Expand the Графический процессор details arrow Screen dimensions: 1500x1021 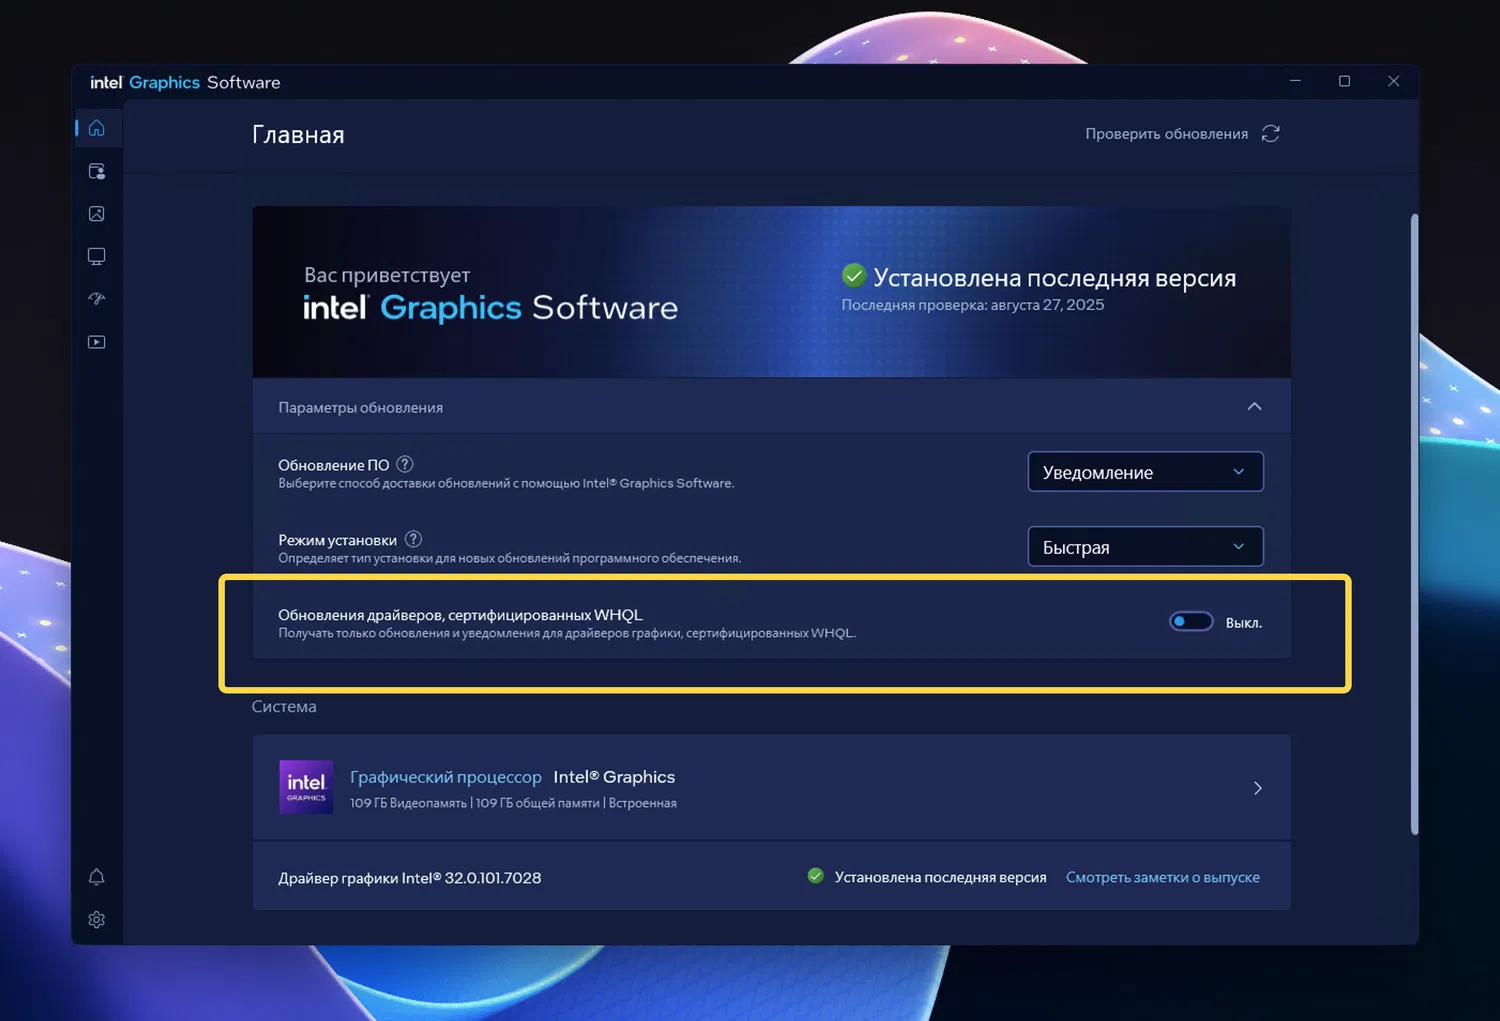click(x=1258, y=788)
